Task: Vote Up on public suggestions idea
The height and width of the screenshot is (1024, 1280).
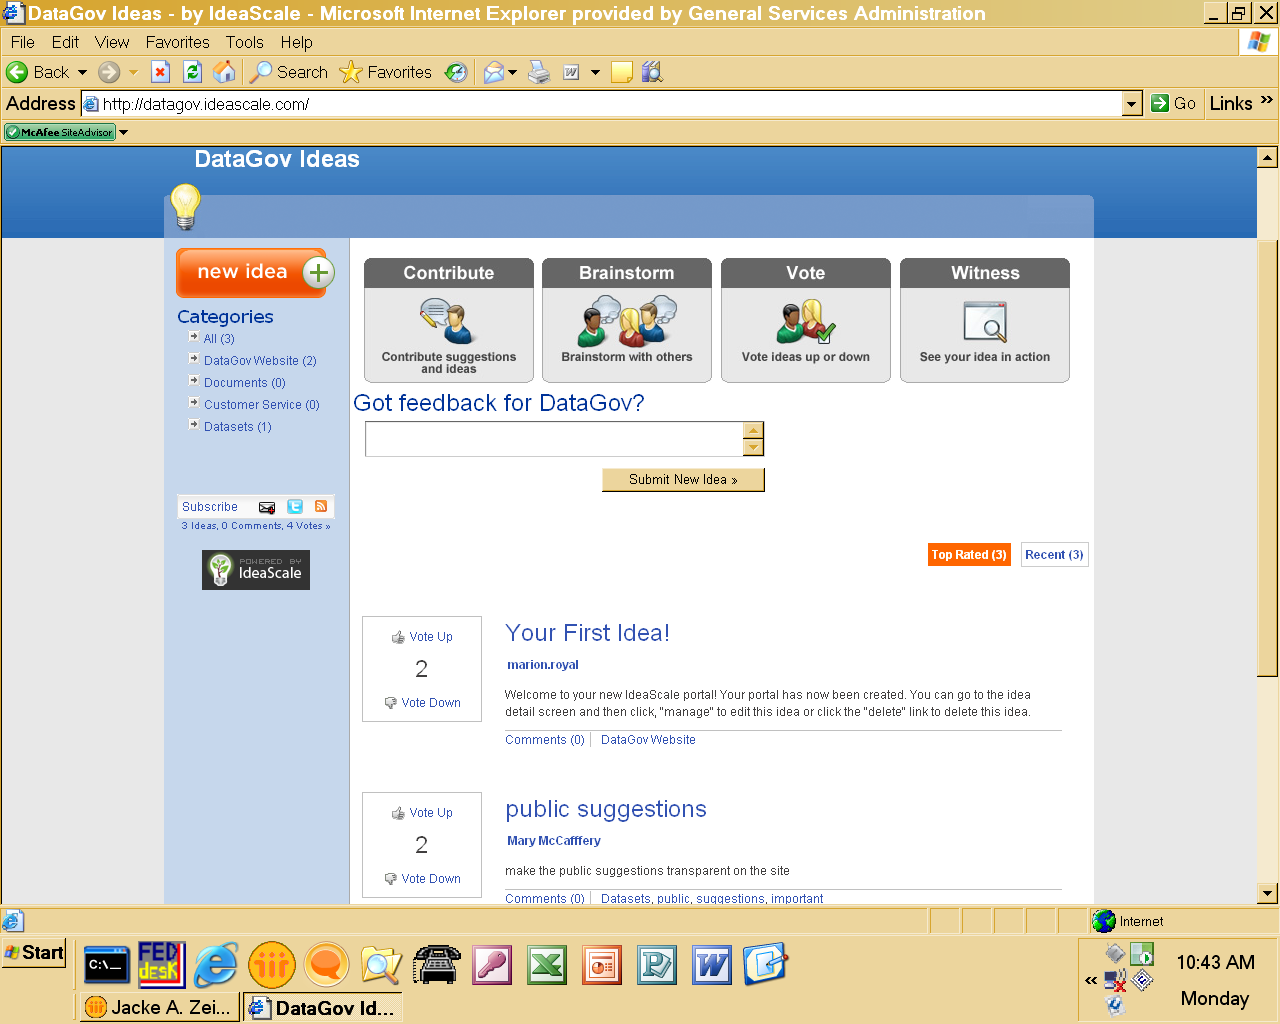Action: point(422,813)
